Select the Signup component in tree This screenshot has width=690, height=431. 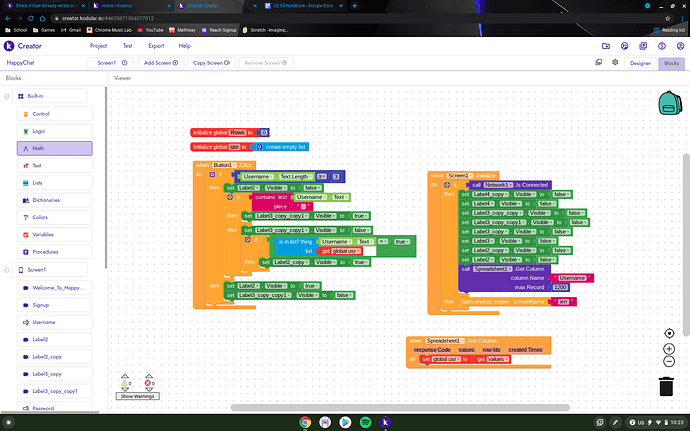(55, 305)
